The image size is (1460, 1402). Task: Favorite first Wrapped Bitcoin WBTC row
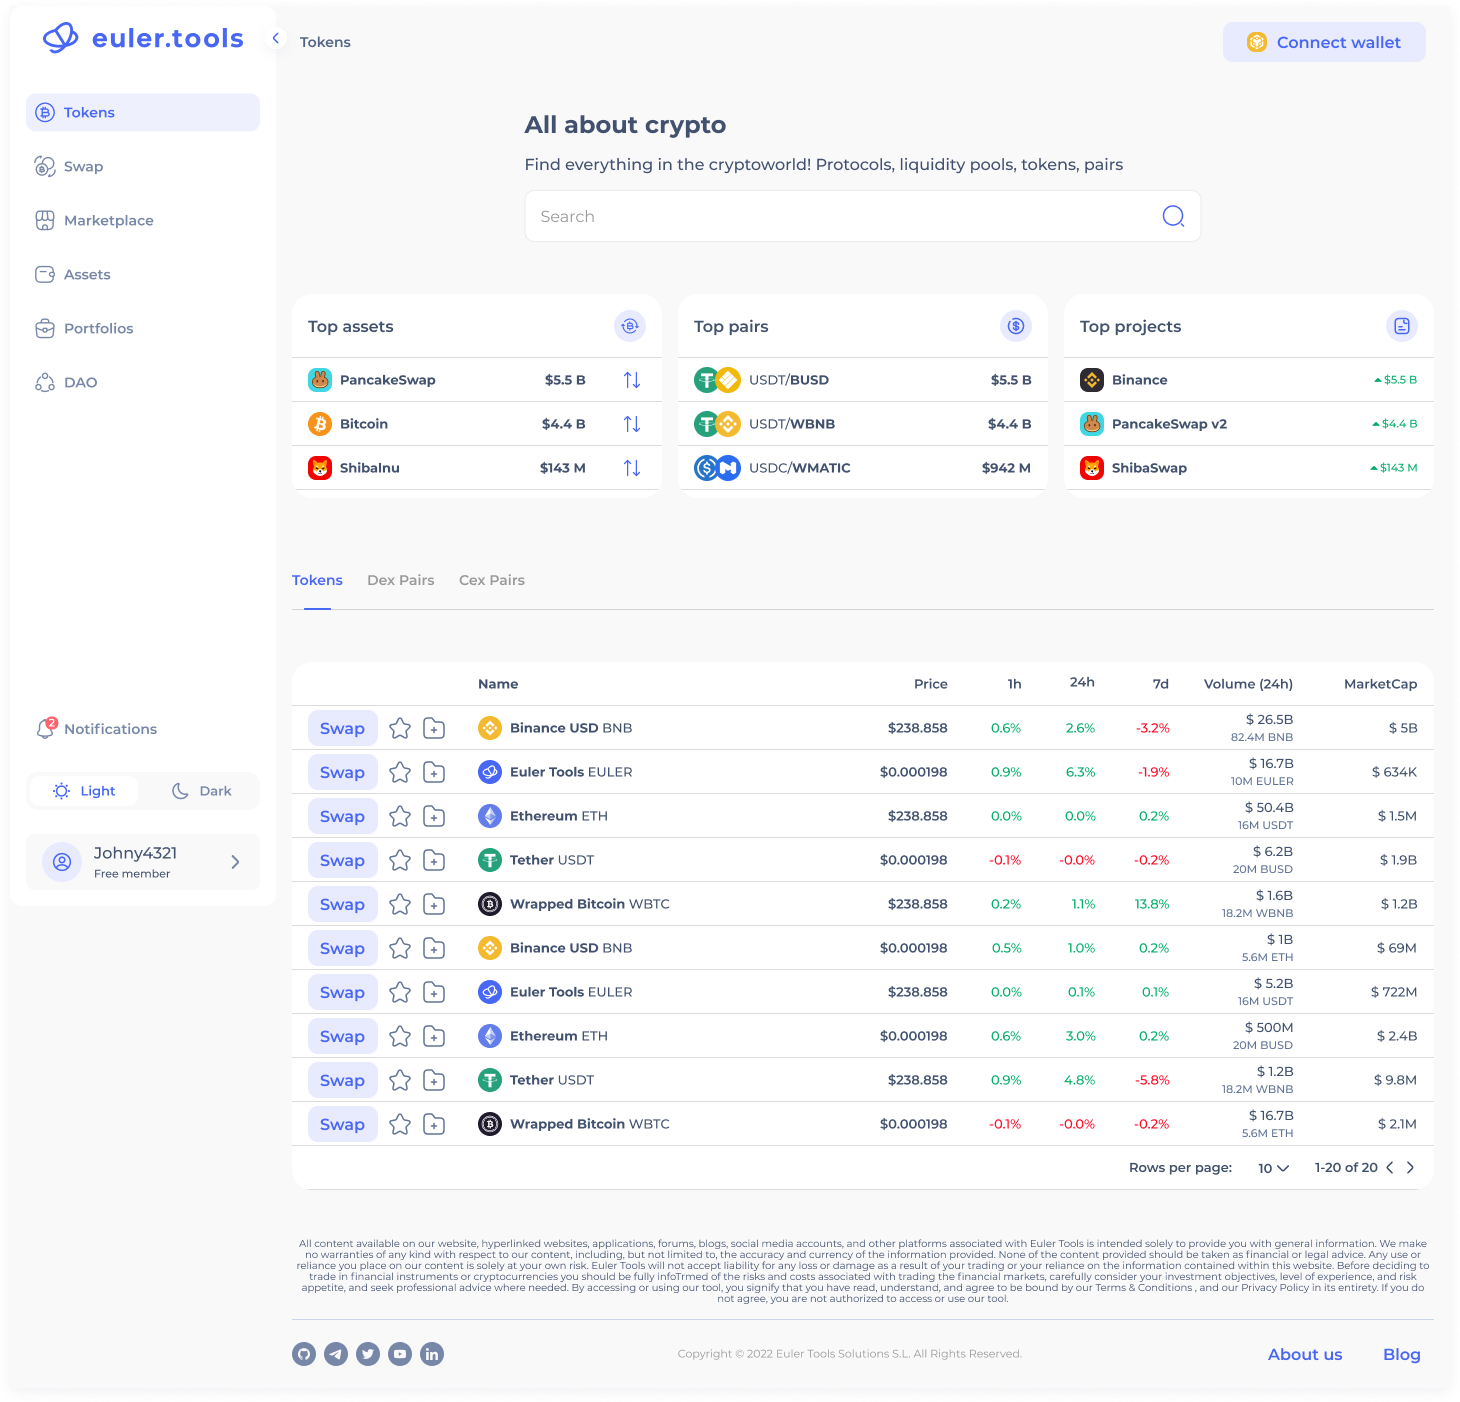[400, 904]
